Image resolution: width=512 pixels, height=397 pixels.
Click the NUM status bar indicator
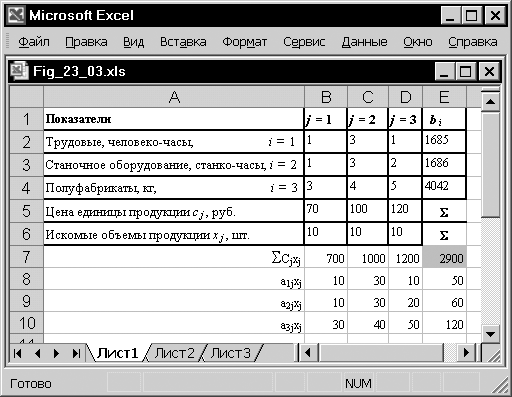(x=358, y=383)
